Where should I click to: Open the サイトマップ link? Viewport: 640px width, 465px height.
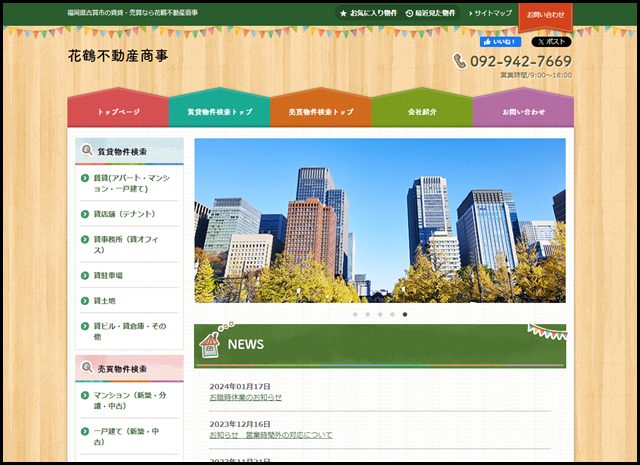tap(490, 13)
